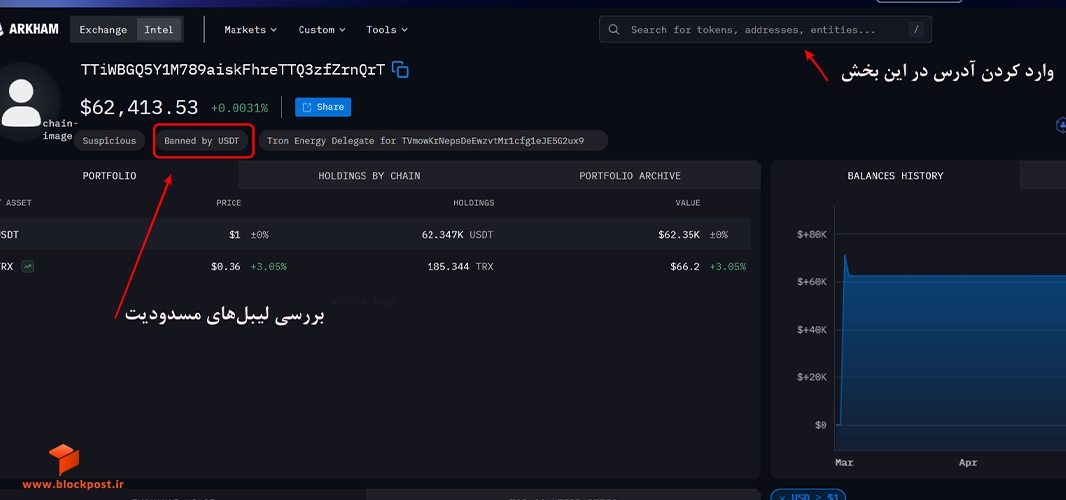The image size is (1066, 500).
Task: Open the HOLDINGS BY CHAIN tab
Action: [x=369, y=176]
